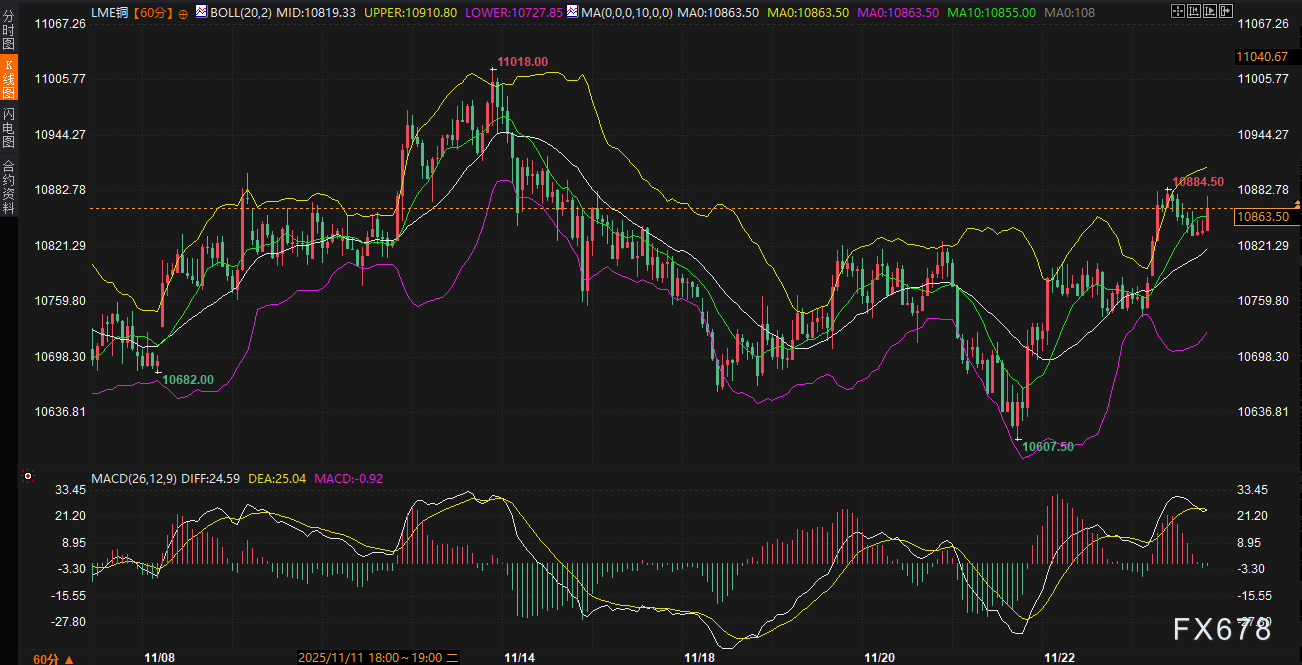Click the red sun marker left of MACD
This screenshot has width=1302, height=665.
[x=28, y=477]
